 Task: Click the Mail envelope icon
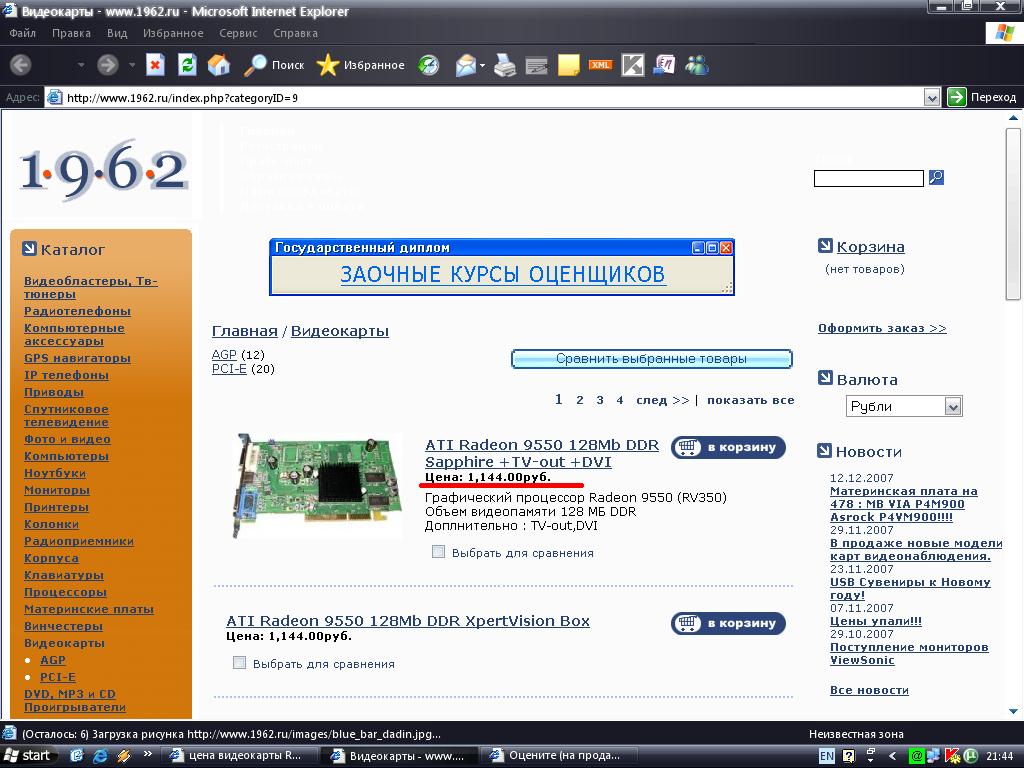coord(466,65)
